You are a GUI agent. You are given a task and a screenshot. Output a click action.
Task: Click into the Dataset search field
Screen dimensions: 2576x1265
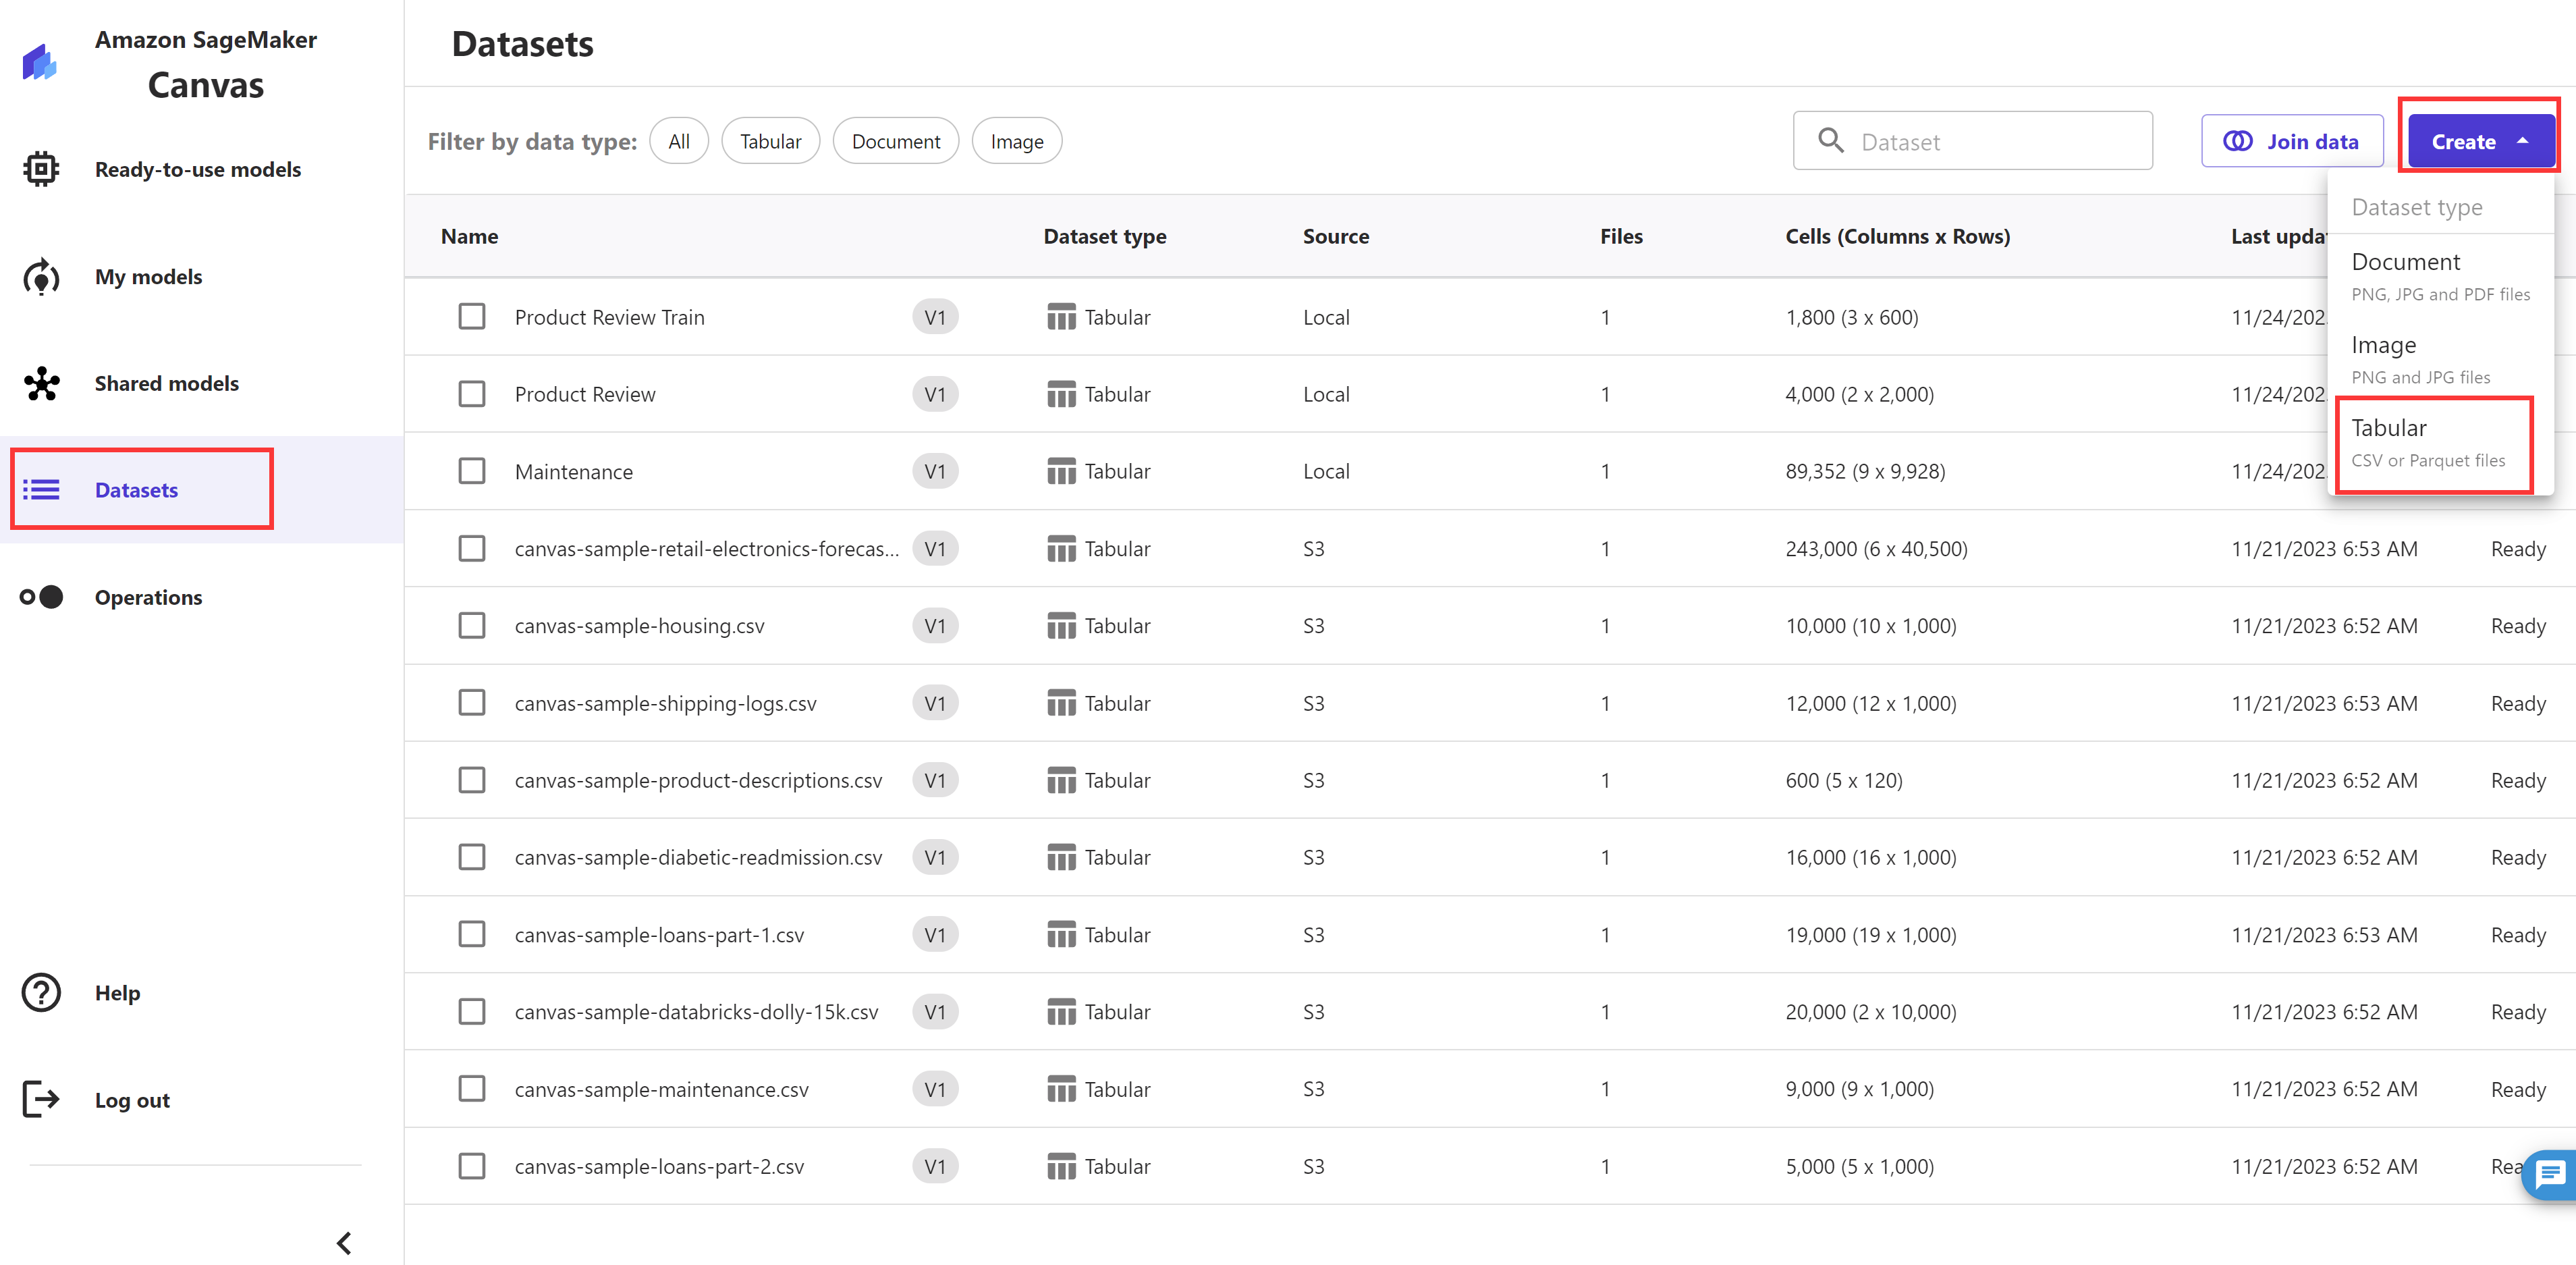click(1972, 141)
